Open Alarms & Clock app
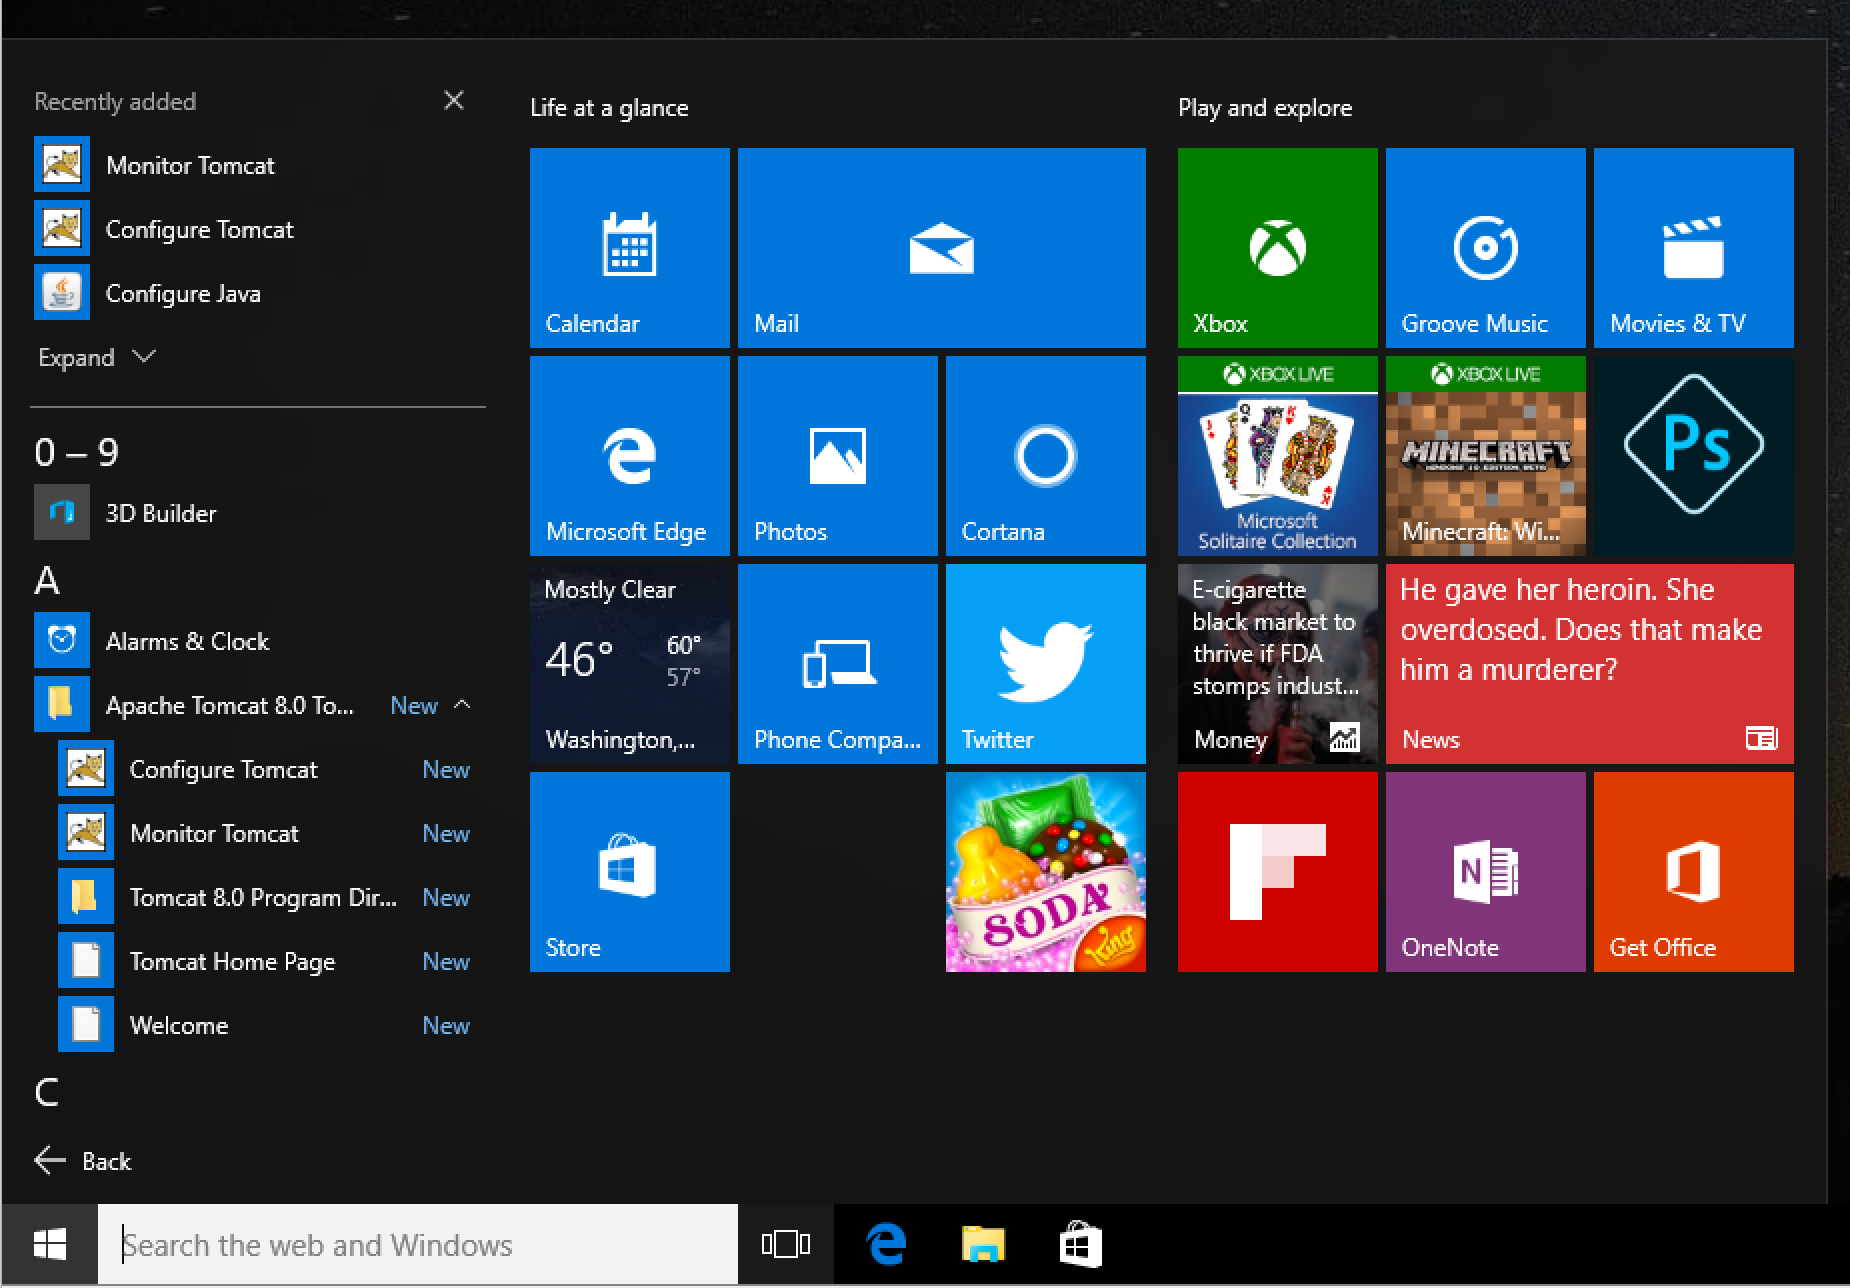The image size is (1850, 1288). (x=258, y=641)
